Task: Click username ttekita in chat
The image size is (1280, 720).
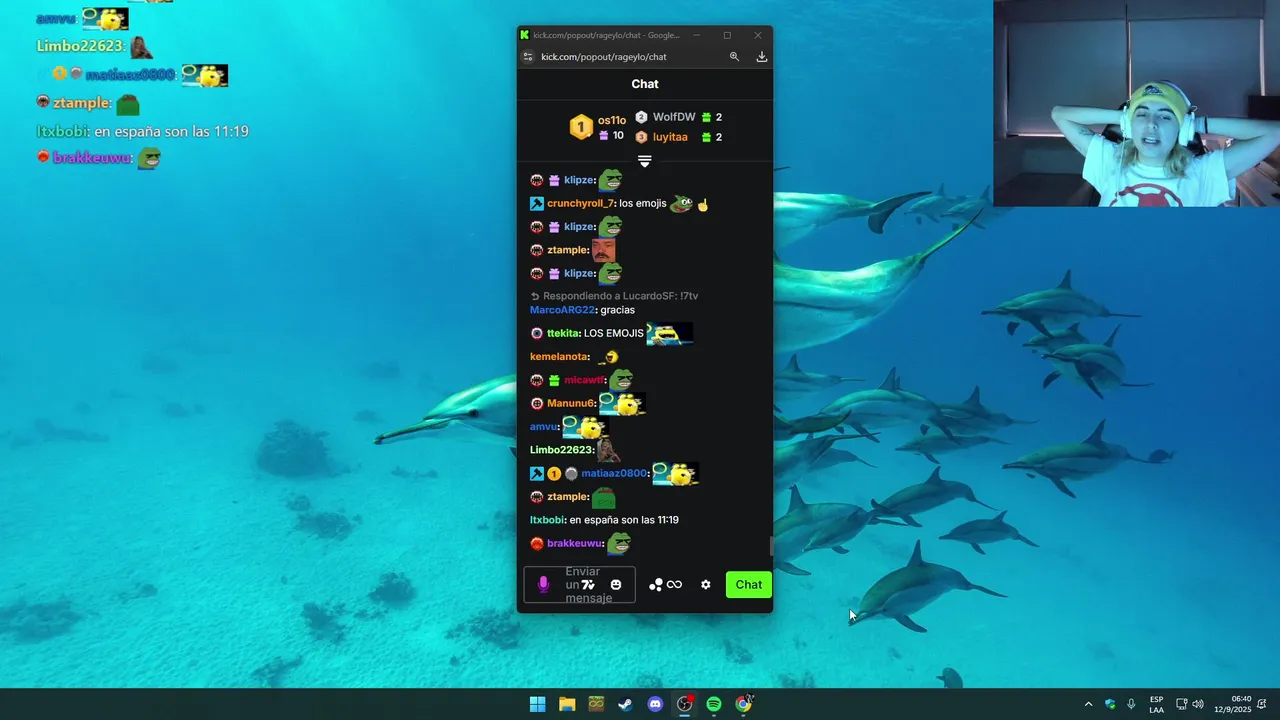Action: point(563,333)
